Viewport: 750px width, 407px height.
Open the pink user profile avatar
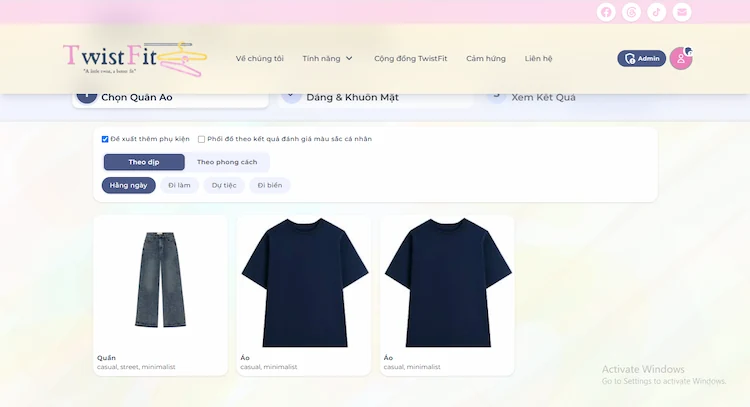coord(681,58)
